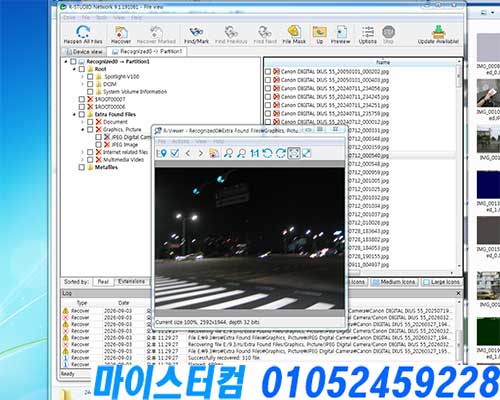The image size is (500, 400).
Task: Check the Recognized0 Partition1 root checkbox
Action: [73, 62]
